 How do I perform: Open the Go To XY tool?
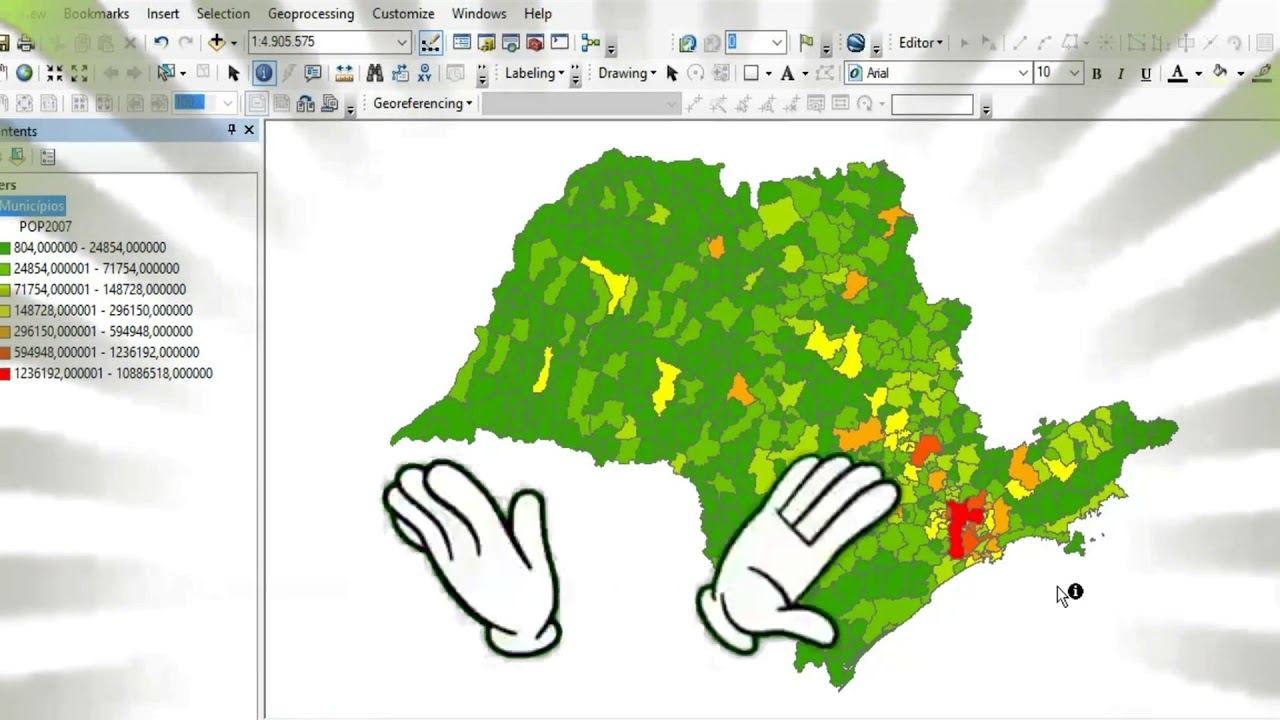coord(425,73)
